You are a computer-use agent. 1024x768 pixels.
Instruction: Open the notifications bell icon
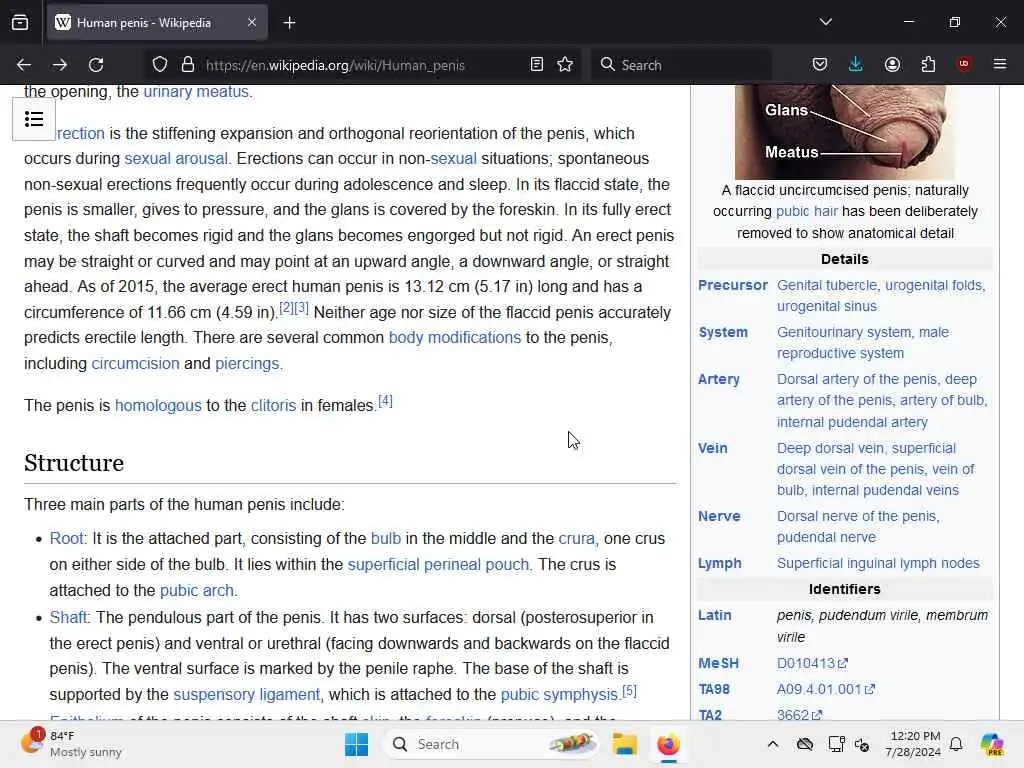[x=956, y=744]
